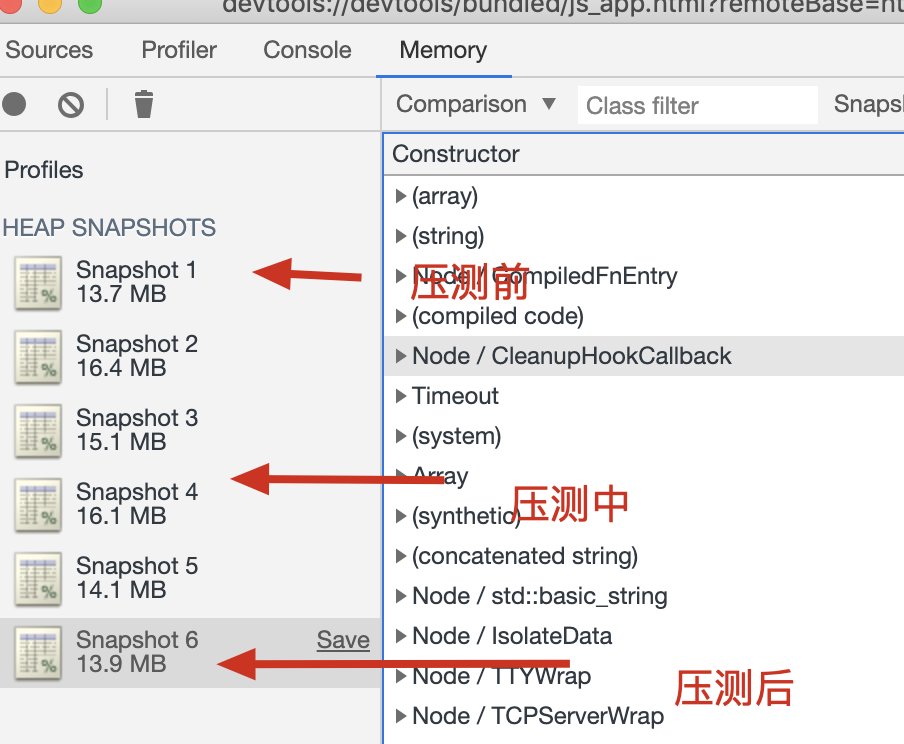Select Snapshot 1 icon in profiles list
The width and height of the screenshot is (904, 744).
coord(38,283)
